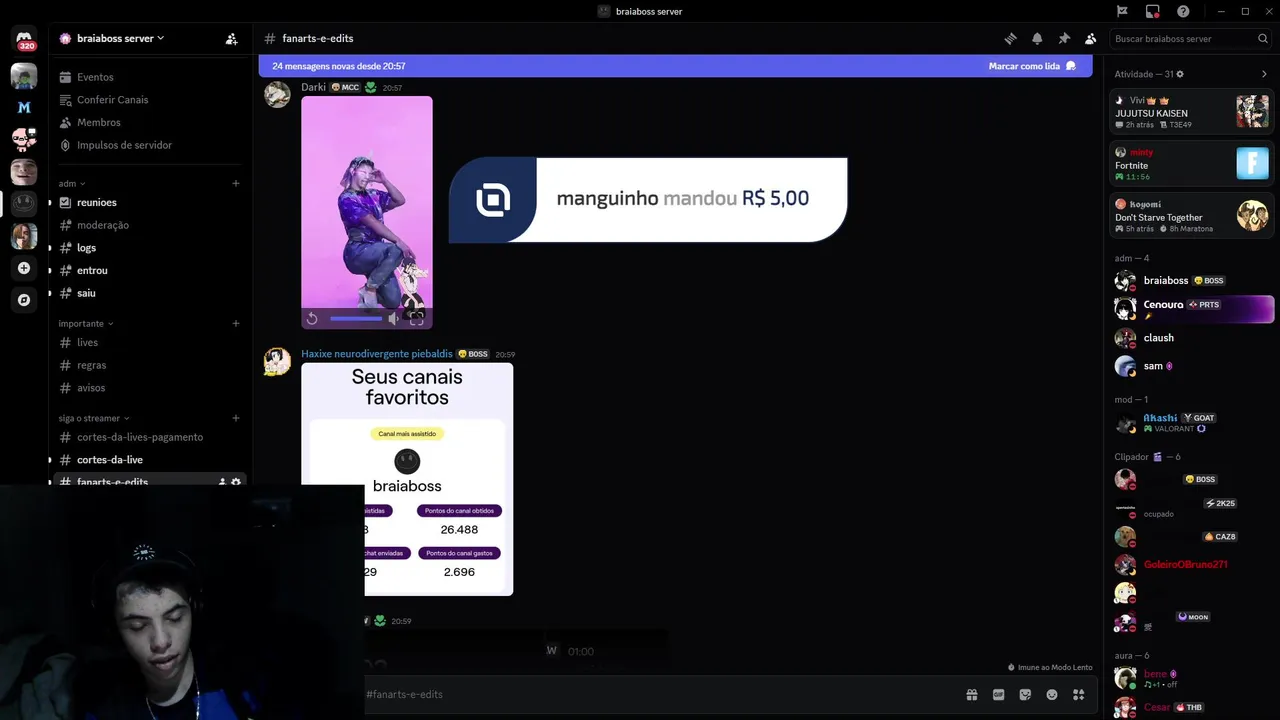Open Discord direct messages home icon

[24, 40]
